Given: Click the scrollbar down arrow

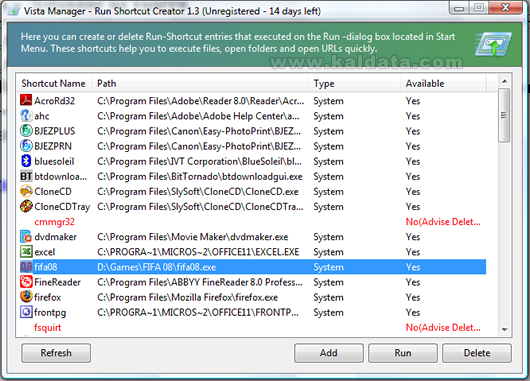Looking at the screenshot, I should pyautogui.click(x=504, y=329).
